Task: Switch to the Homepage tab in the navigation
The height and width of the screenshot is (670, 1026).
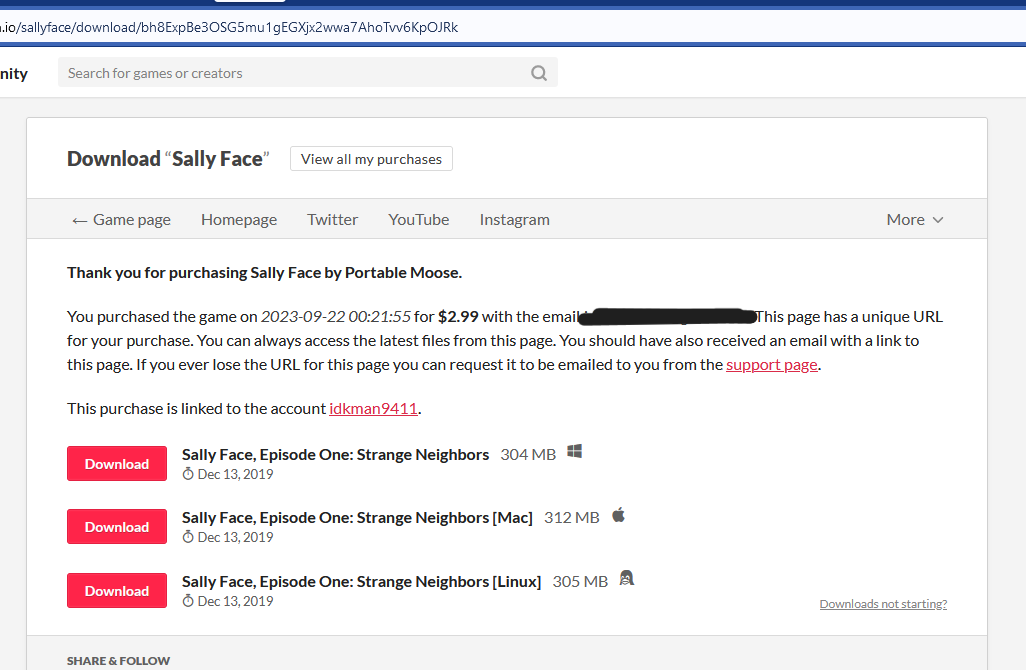Action: pos(238,219)
